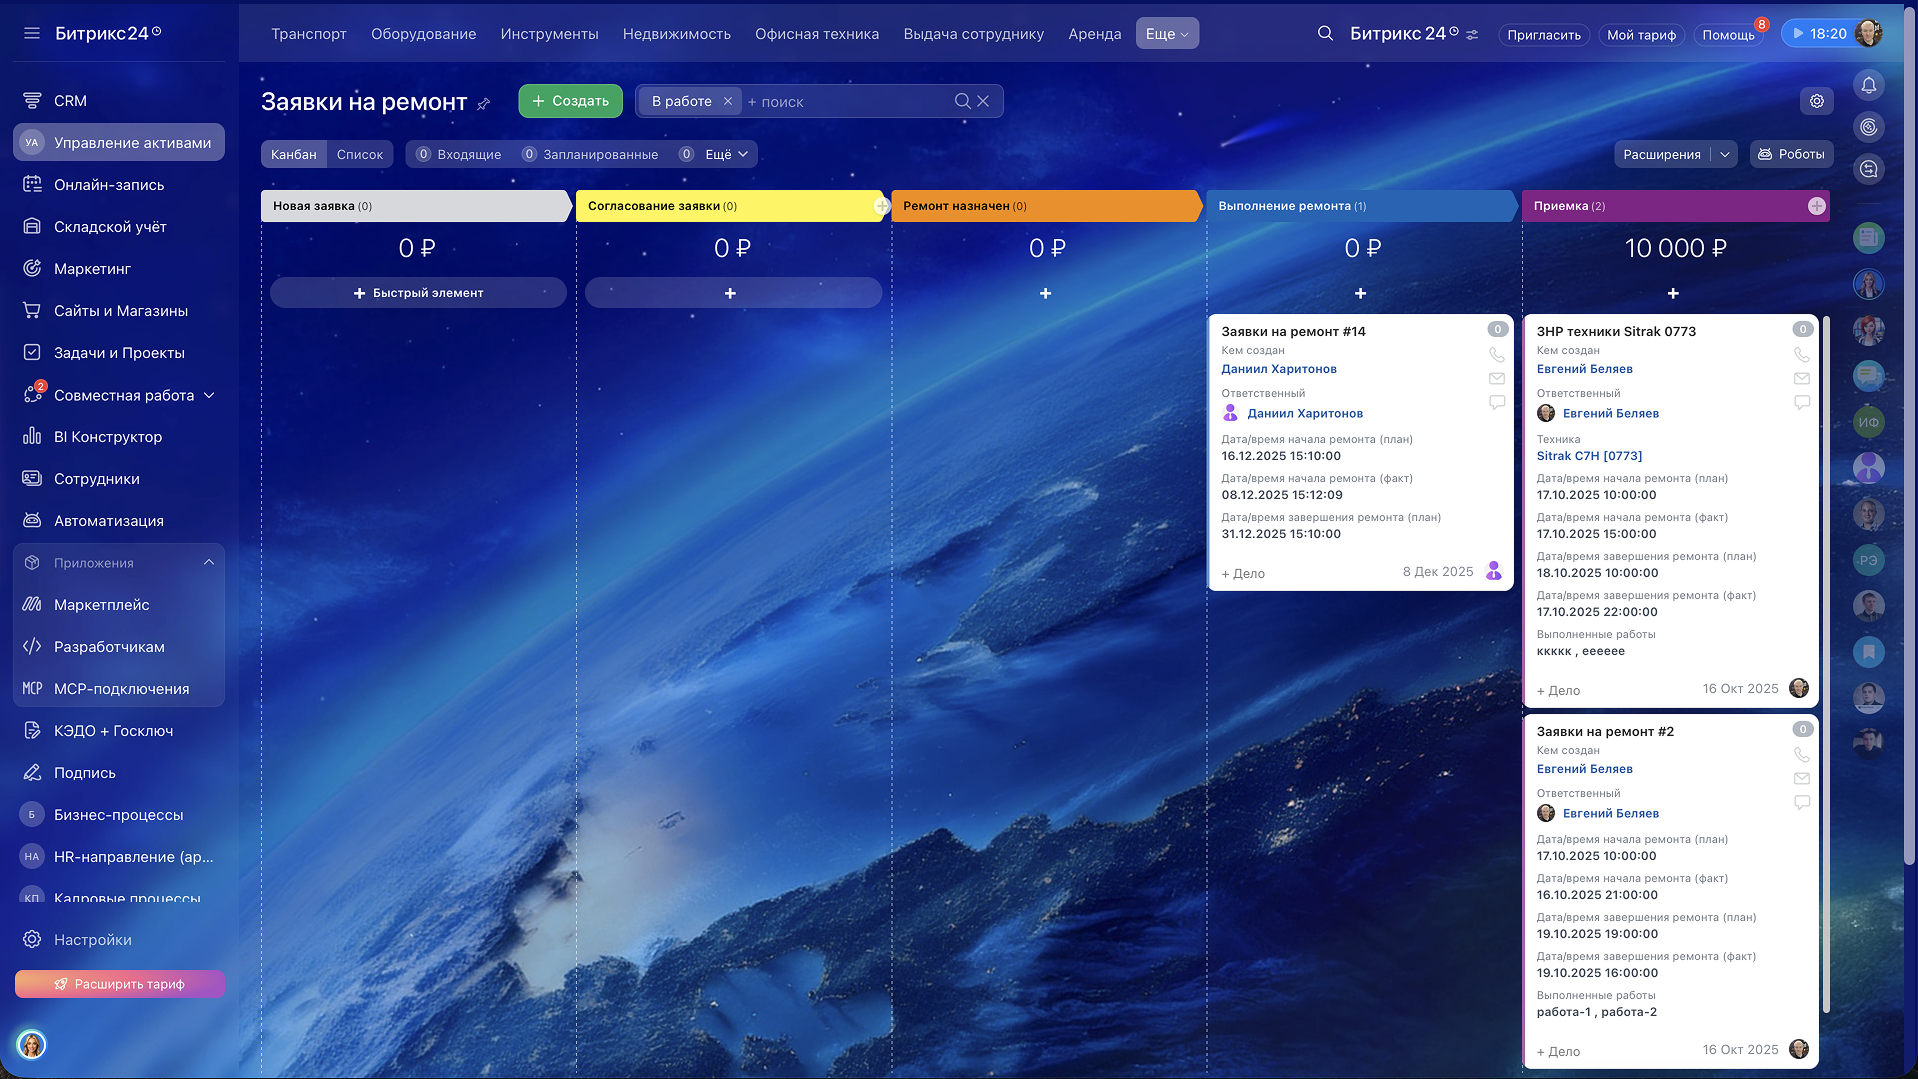
Task: Open Sitrak C7H [0773] link
Action: click(1589, 456)
